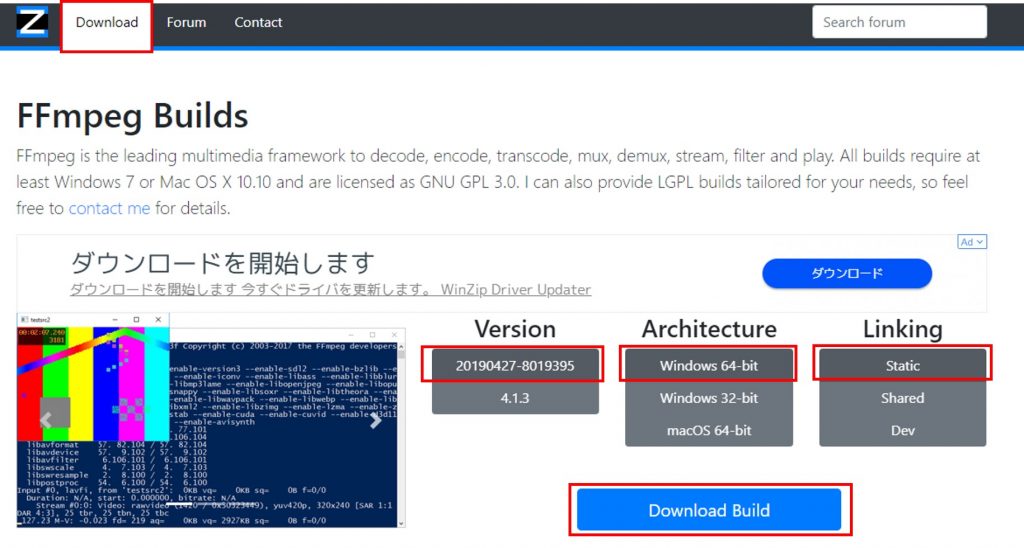The image size is (1024, 548).
Task: Open the Download nav tab
Action: [x=107, y=22]
